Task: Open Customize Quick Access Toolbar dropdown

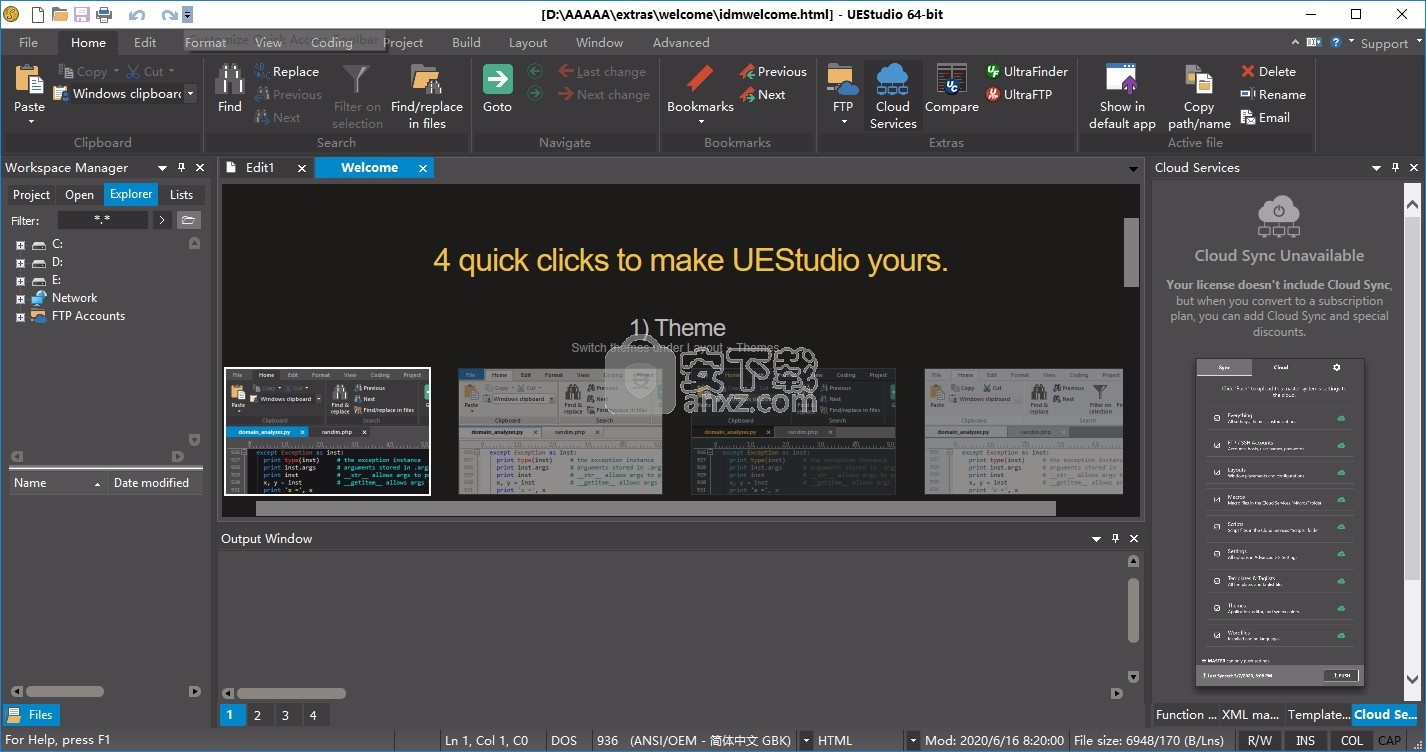Action: coord(188,14)
